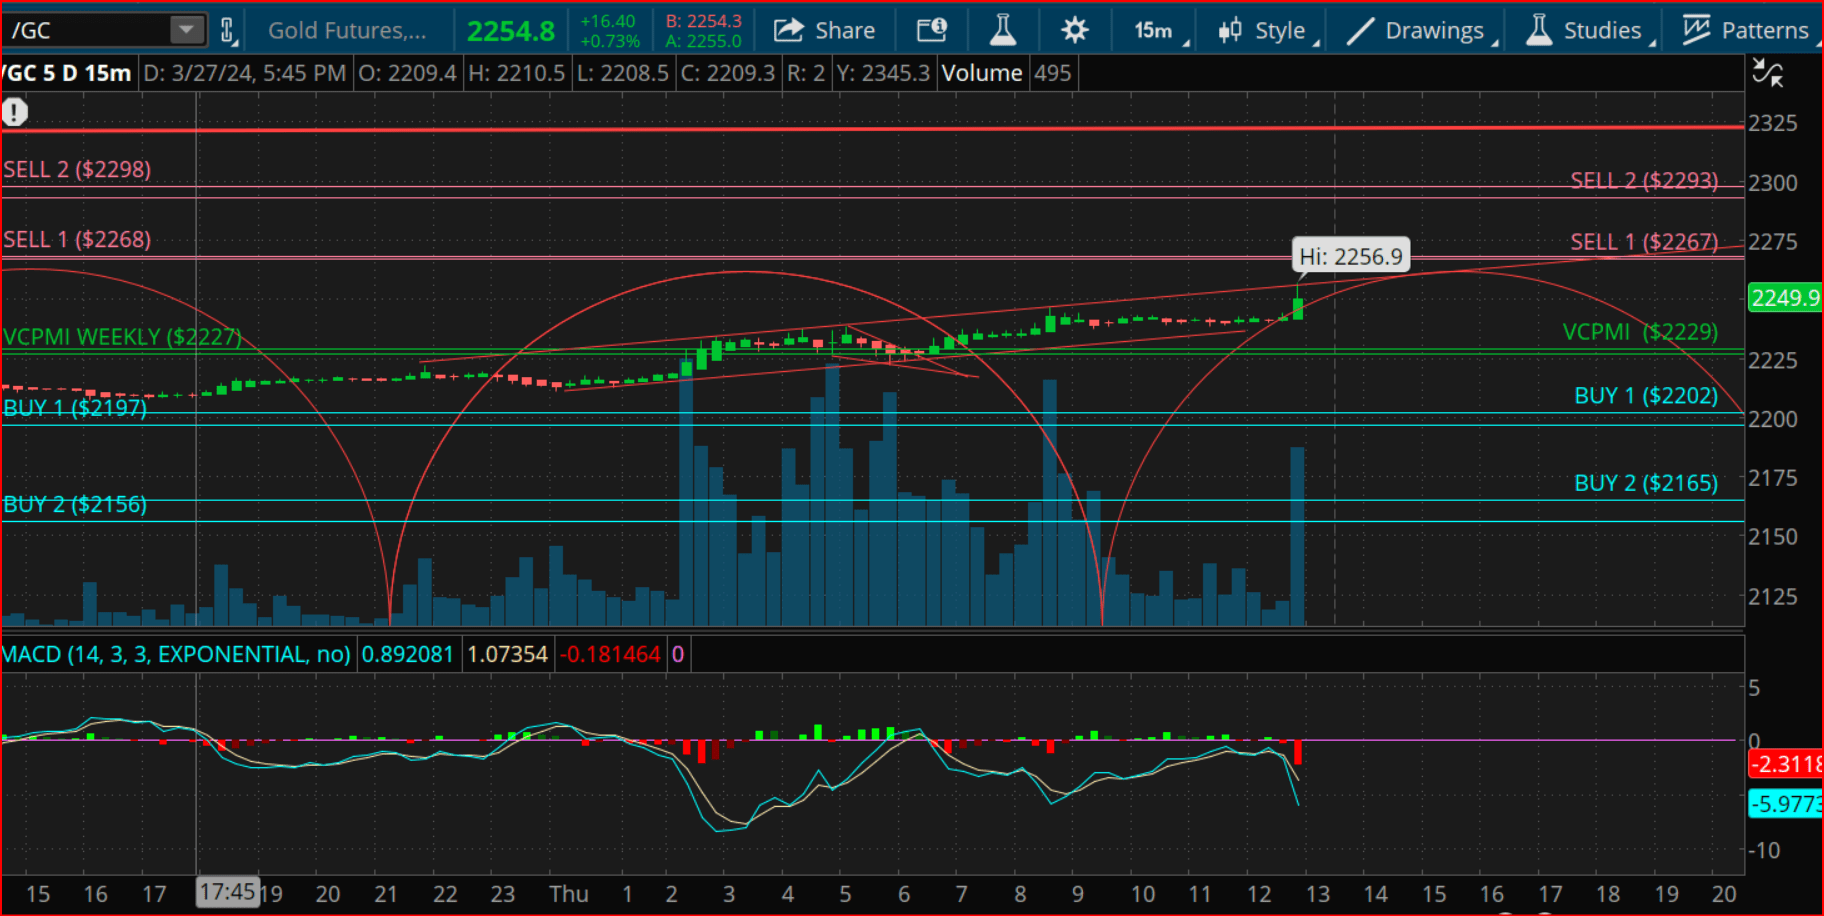Image resolution: width=1824 pixels, height=916 pixels.
Task: Click the BUY 1 ($2197) label
Action: (x=75, y=408)
